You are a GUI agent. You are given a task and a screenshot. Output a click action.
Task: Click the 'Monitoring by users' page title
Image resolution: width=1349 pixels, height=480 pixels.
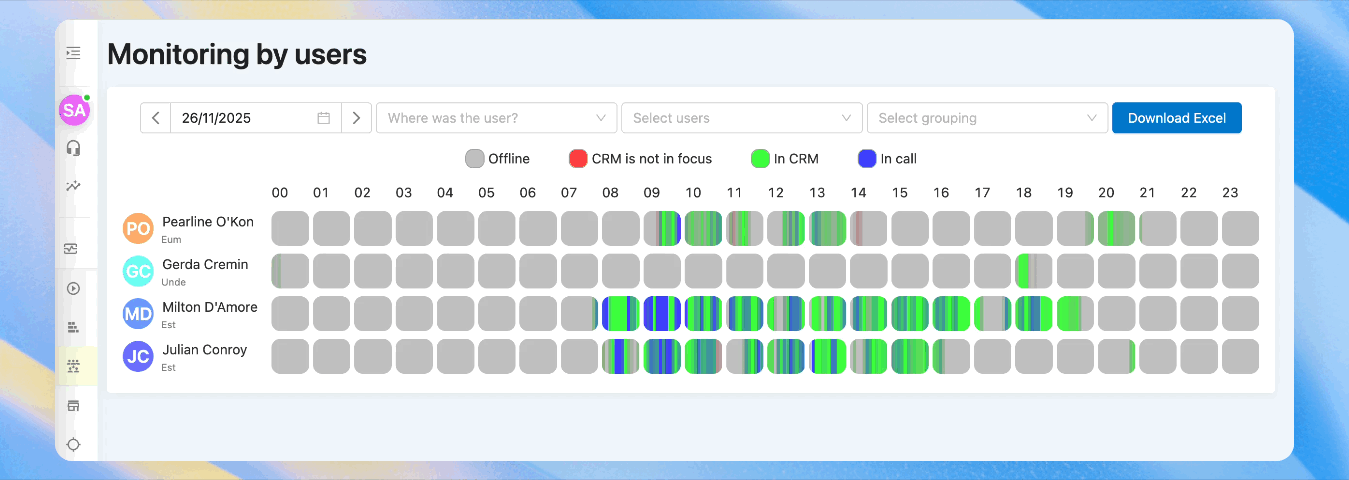click(x=237, y=54)
